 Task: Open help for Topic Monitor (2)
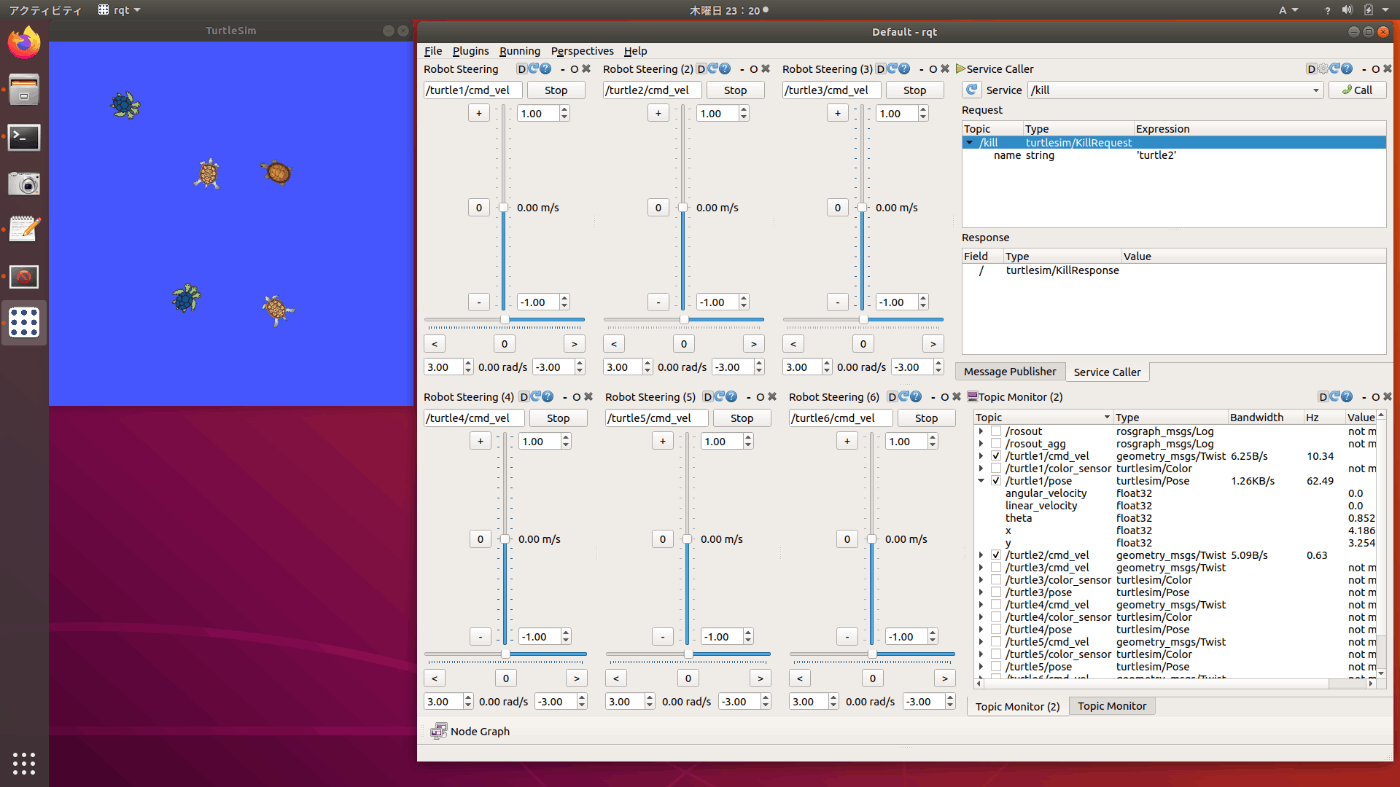click(1347, 397)
